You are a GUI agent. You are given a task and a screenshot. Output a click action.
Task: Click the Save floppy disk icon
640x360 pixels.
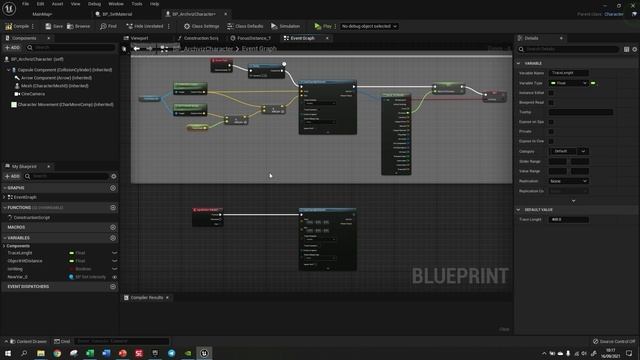click(x=48, y=26)
